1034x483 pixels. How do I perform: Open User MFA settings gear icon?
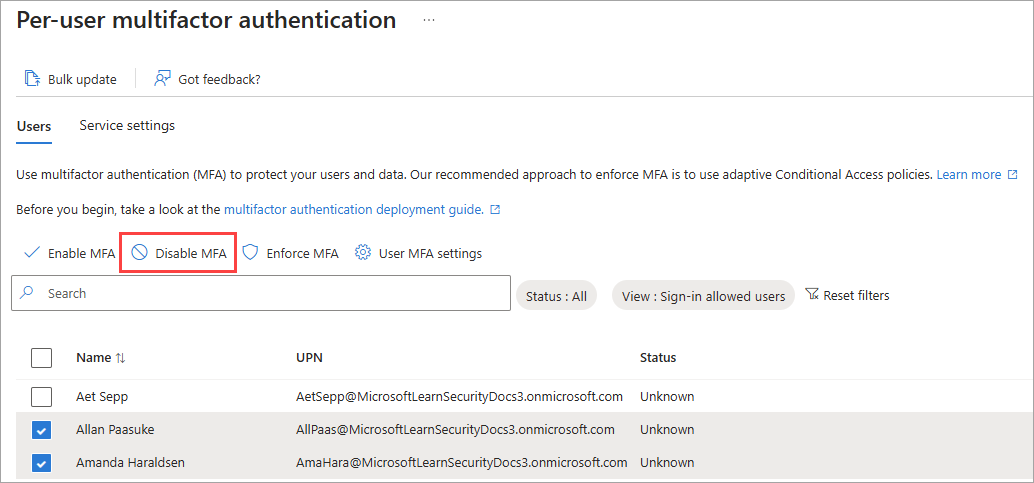pyautogui.click(x=363, y=253)
